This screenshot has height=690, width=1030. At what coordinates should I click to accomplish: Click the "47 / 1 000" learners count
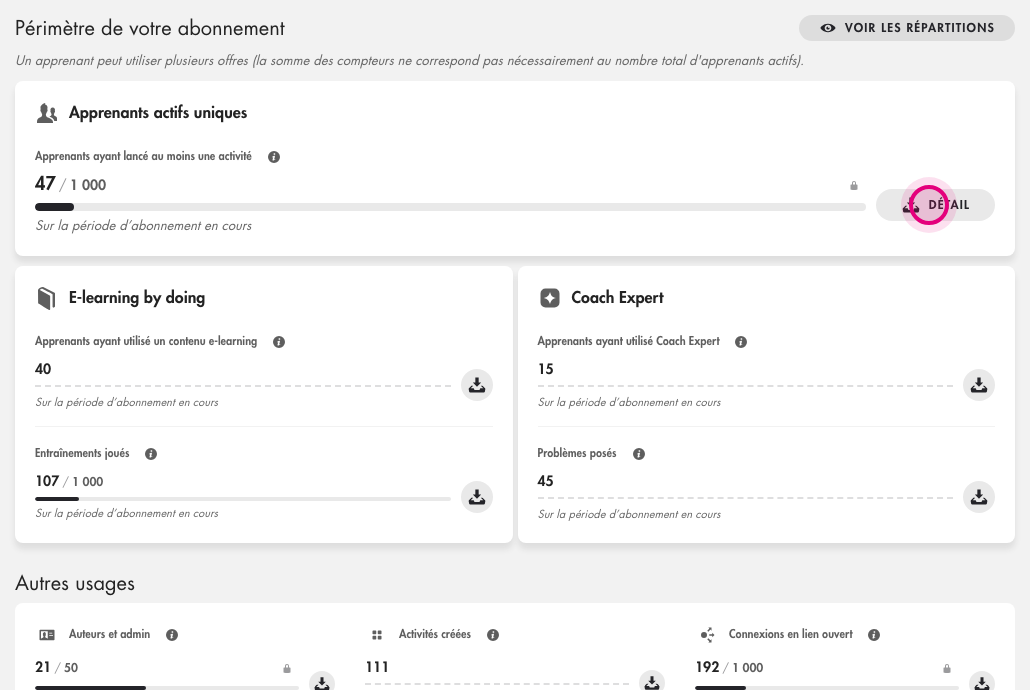[x=70, y=184]
